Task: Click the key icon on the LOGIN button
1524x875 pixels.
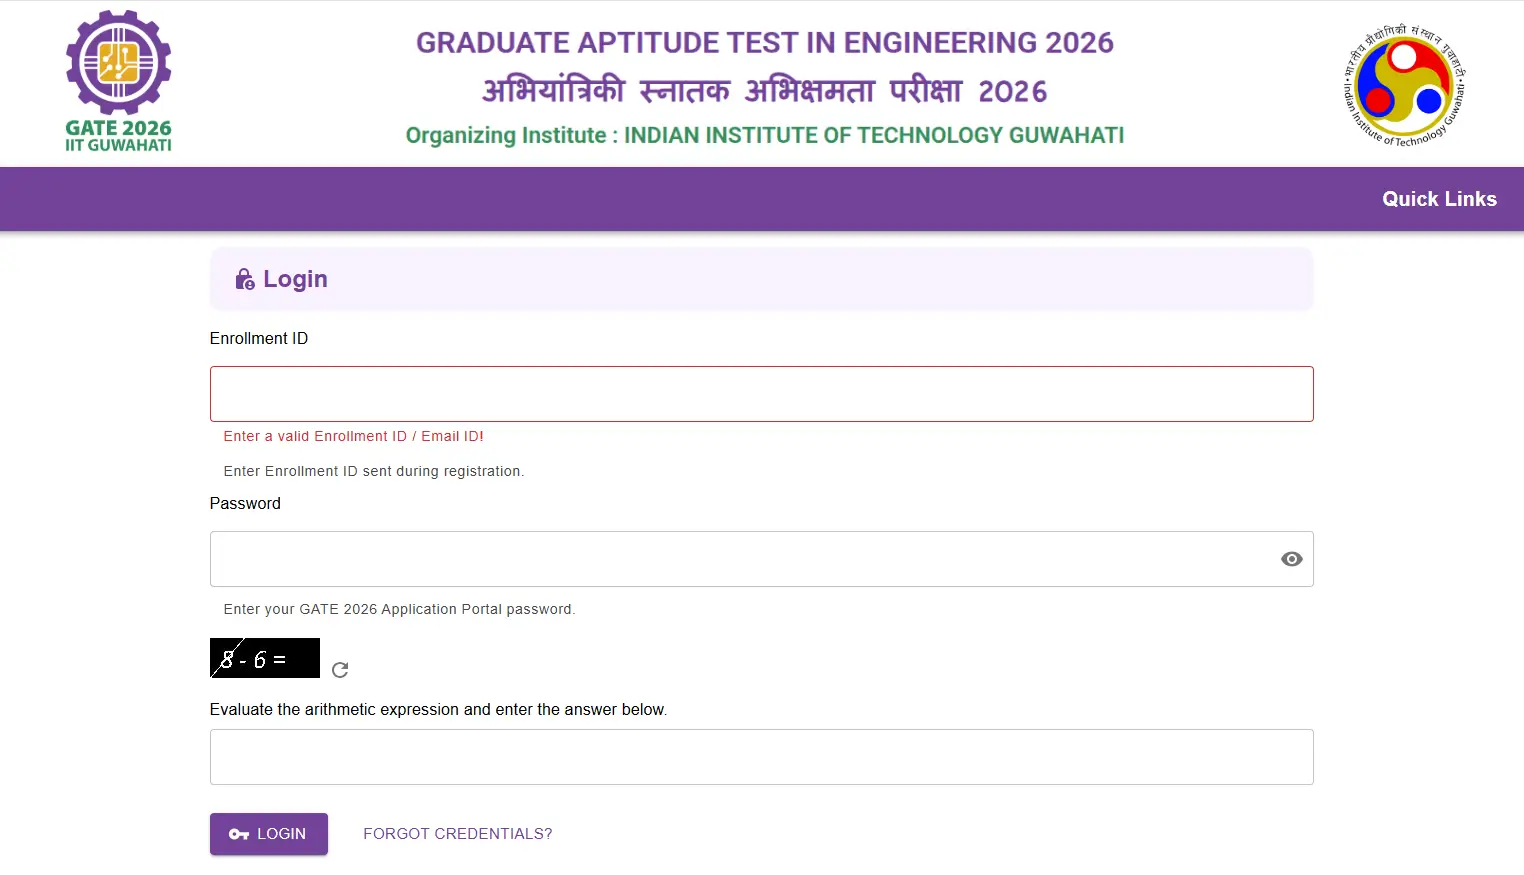Action: tap(238, 833)
